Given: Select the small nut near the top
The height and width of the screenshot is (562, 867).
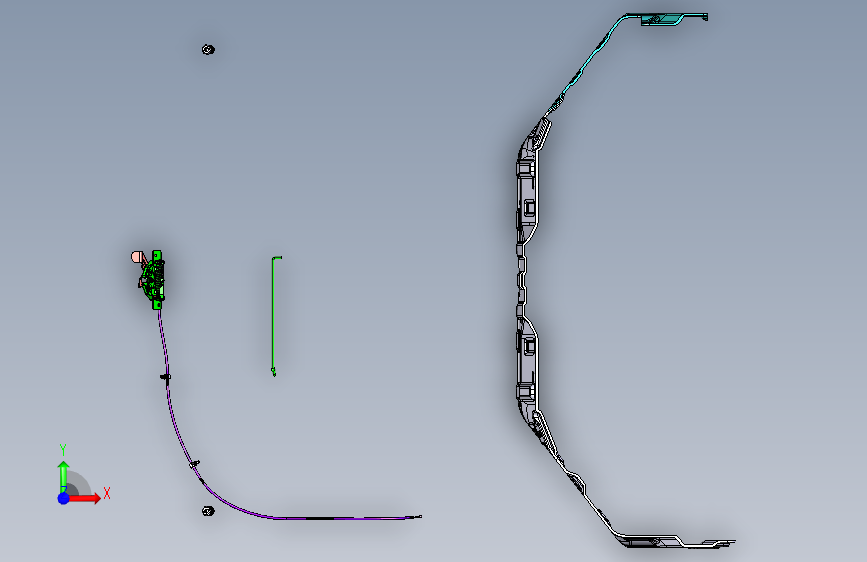Looking at the screenshot, I should tap(208, 50).
